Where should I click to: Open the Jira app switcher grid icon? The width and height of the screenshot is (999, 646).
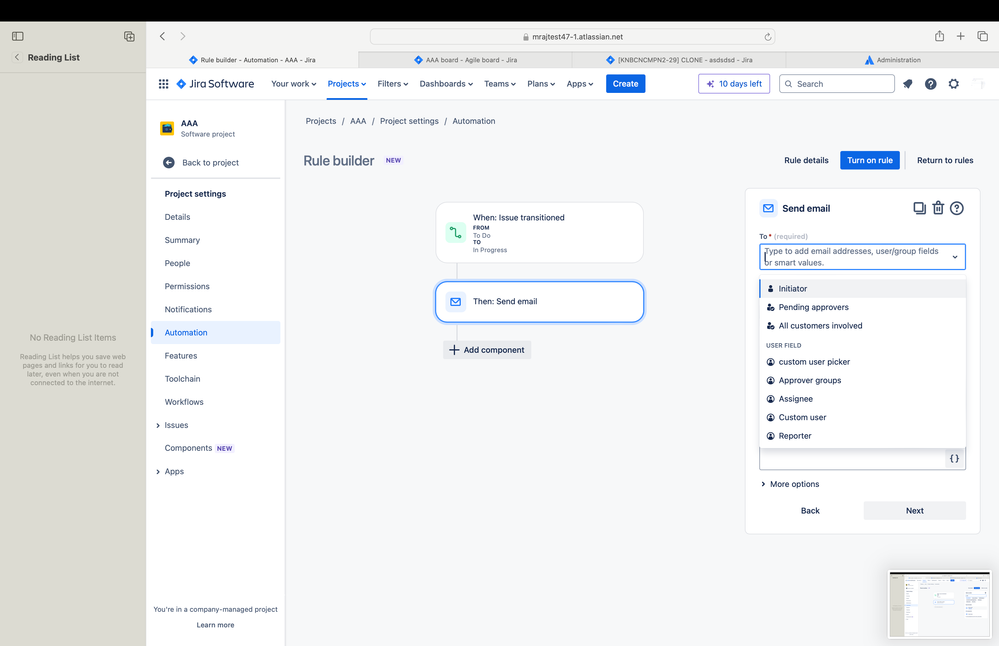(163, 84)
